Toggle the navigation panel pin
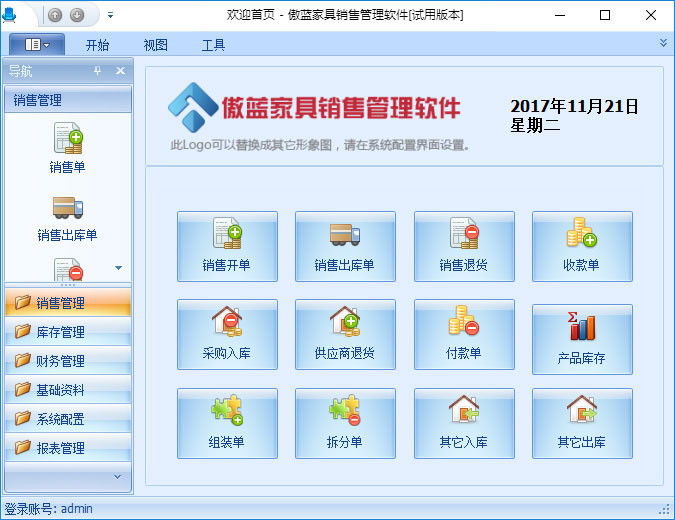This screenshot has width=675, height=520. (98, 71)
